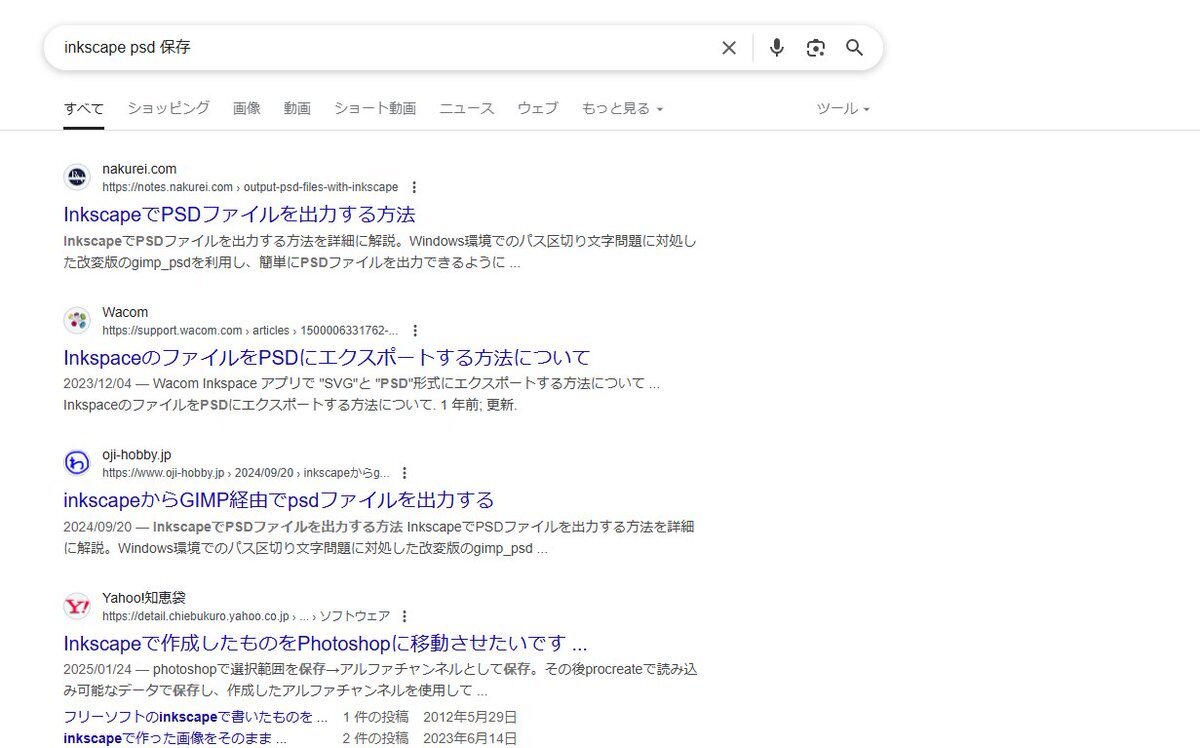Clear the search box with X icon
Viewport: 1200px width, 748px height.
tap(729, 48)
